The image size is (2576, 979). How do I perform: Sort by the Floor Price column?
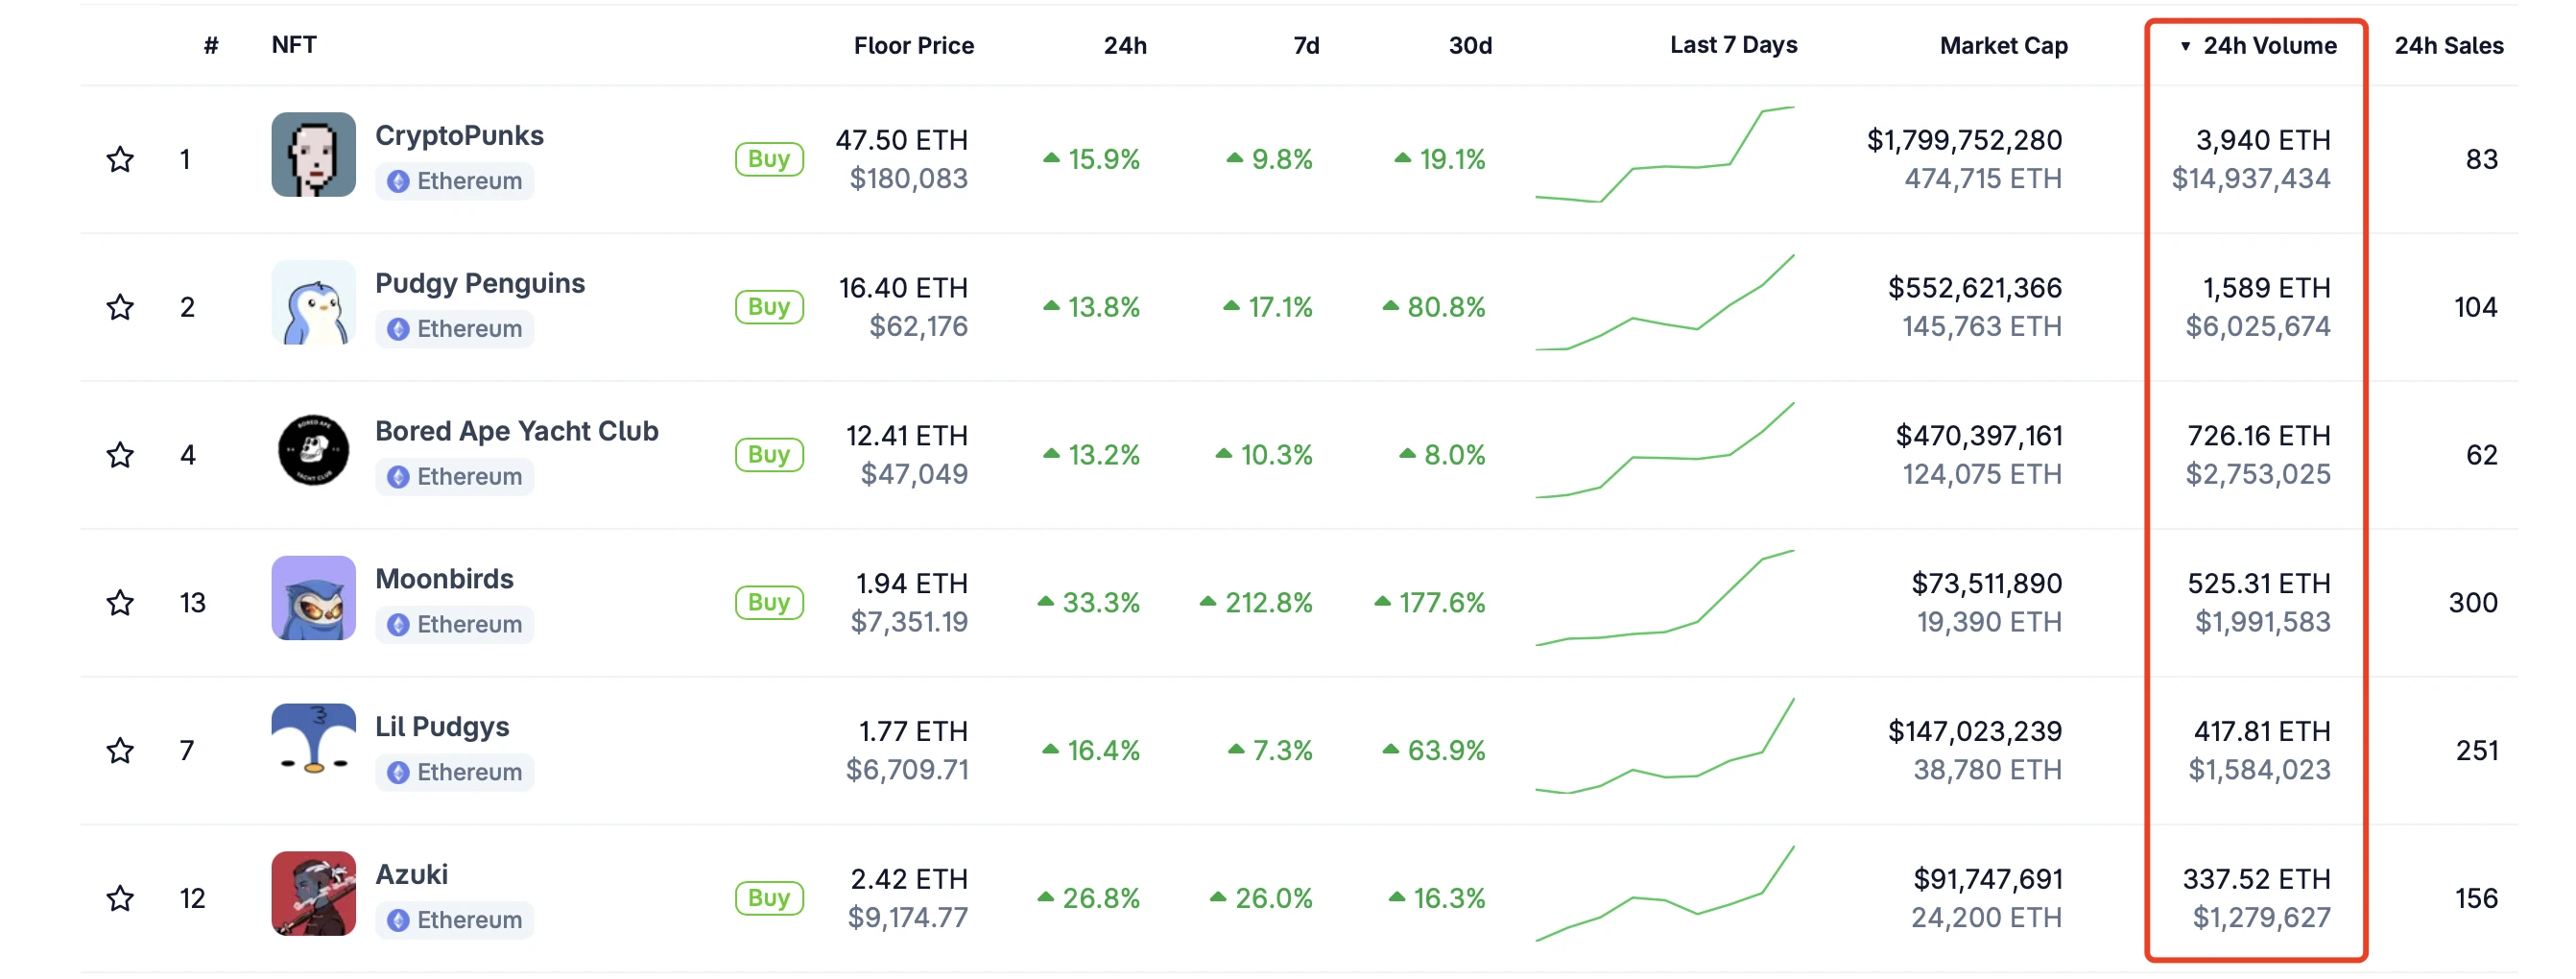point(913,45)
